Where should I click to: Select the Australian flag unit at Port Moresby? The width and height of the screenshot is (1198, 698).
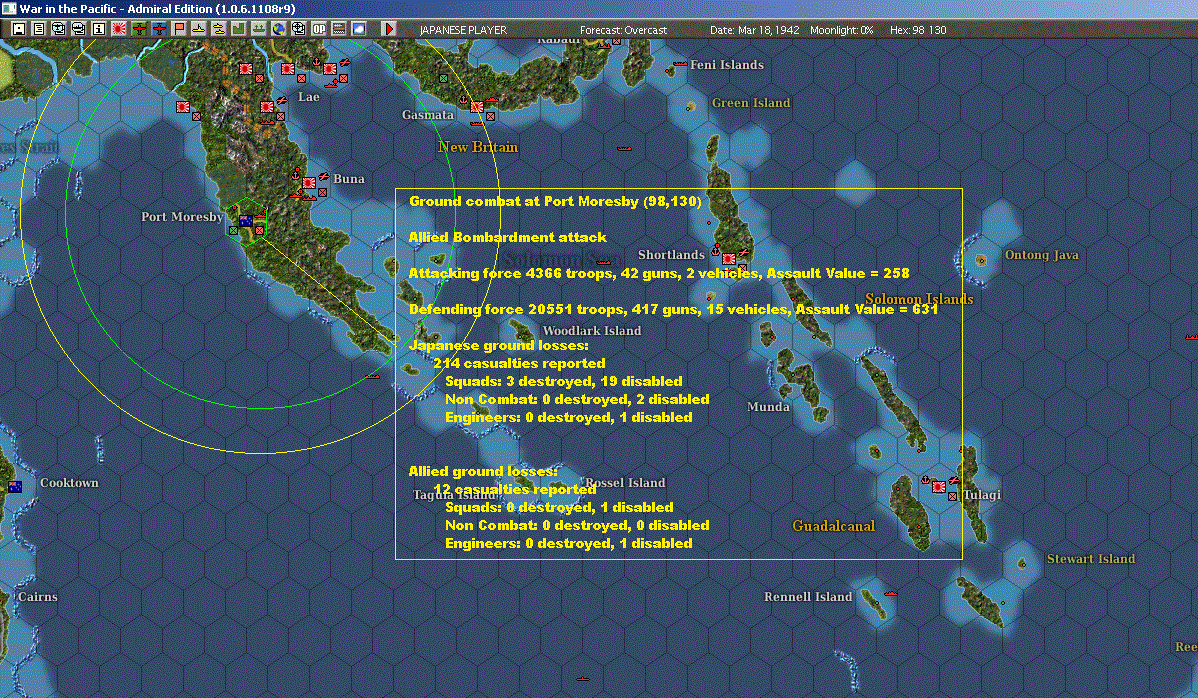pos(245,221)
